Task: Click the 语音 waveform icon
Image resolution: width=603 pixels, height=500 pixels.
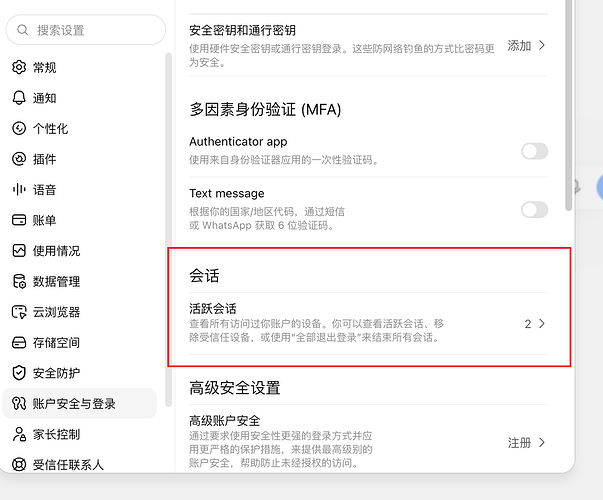Action: (19, 189)
